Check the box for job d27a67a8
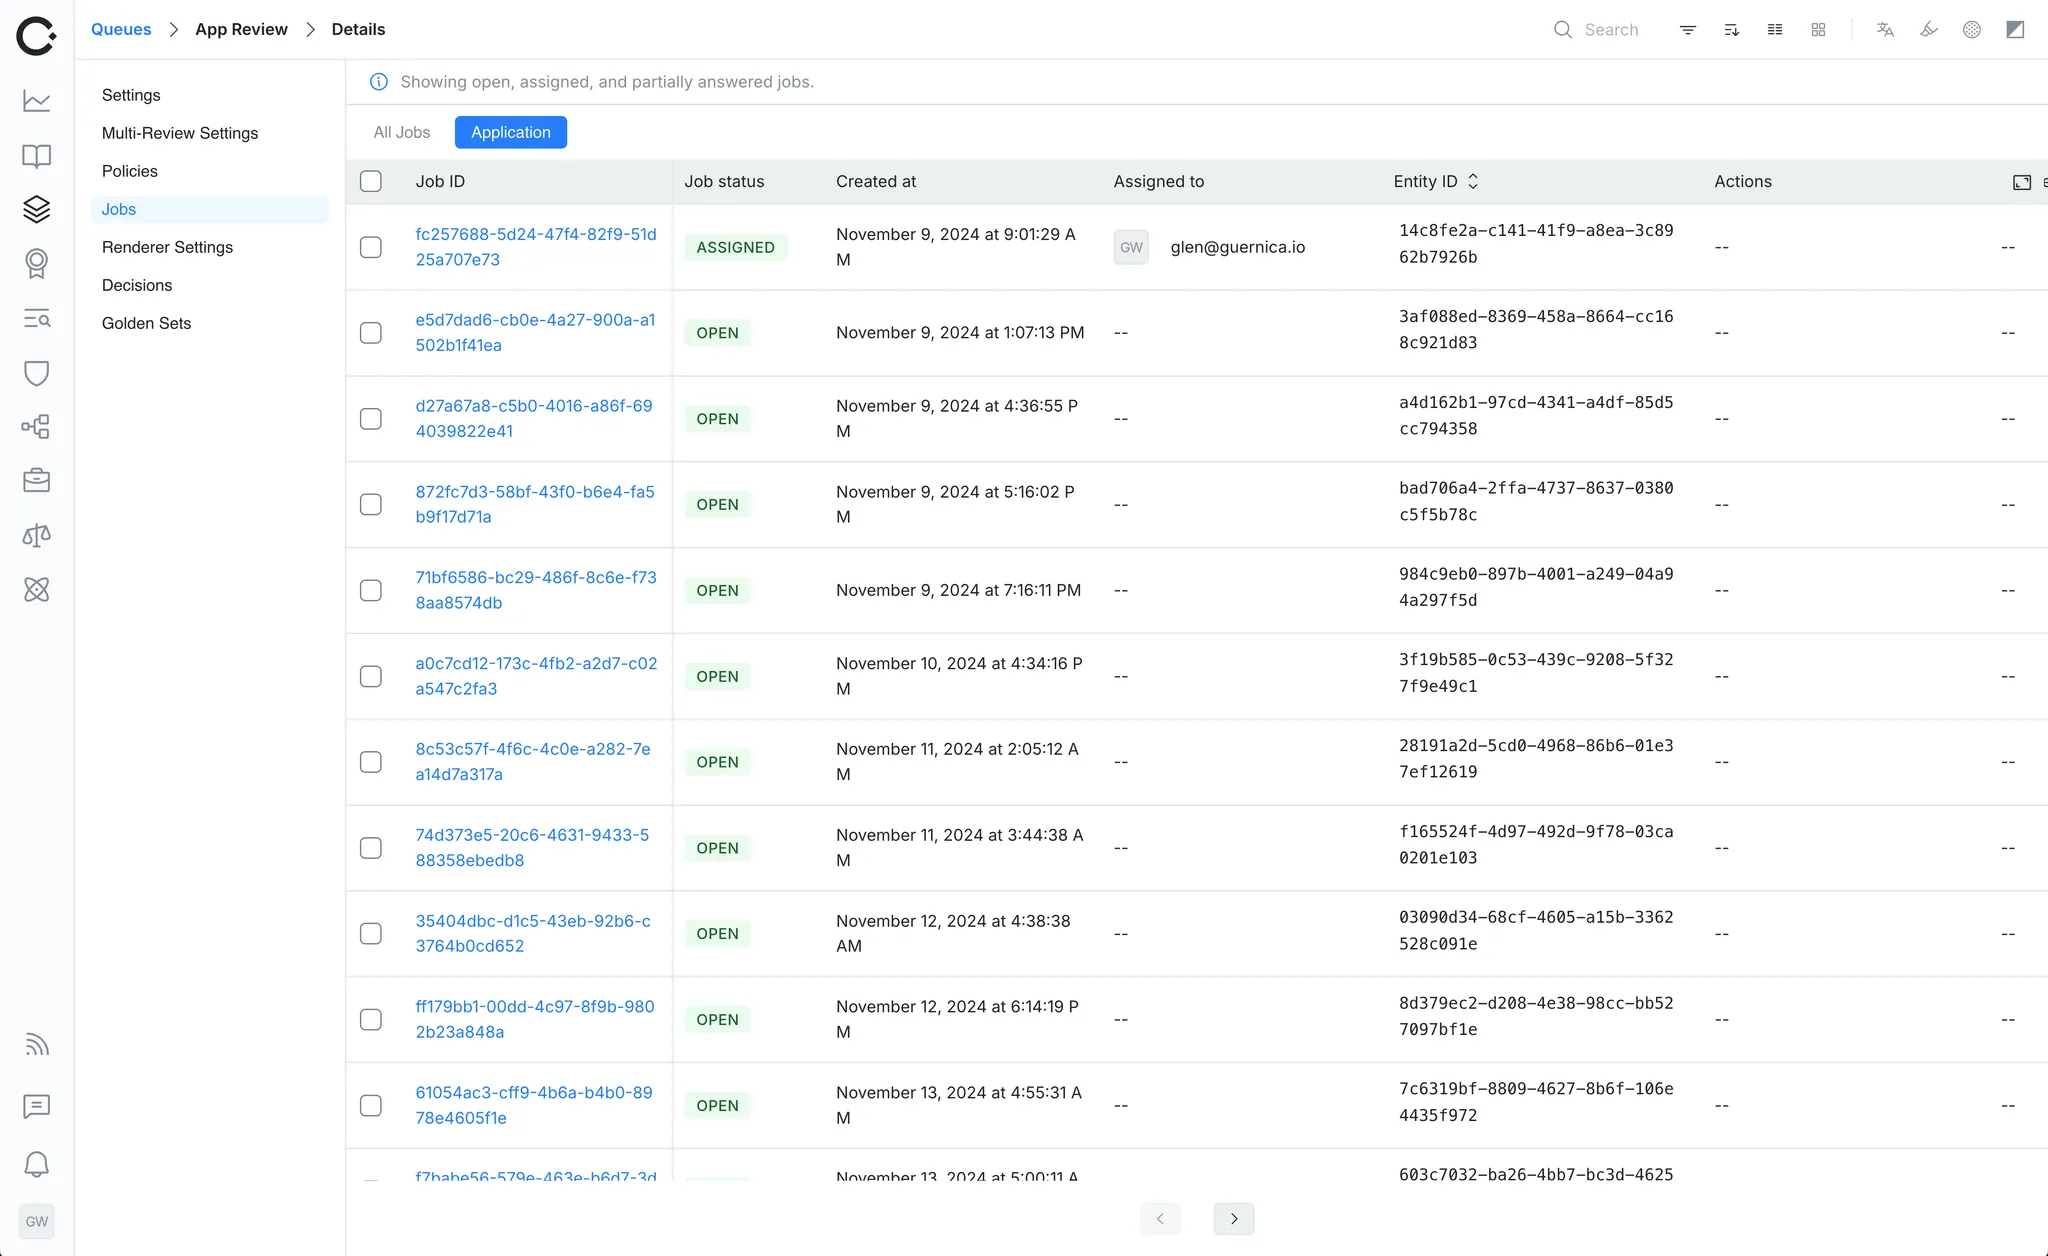The width and height of the screenshot is (2048, 1256). pyautogui.click(x=371, y=419)
